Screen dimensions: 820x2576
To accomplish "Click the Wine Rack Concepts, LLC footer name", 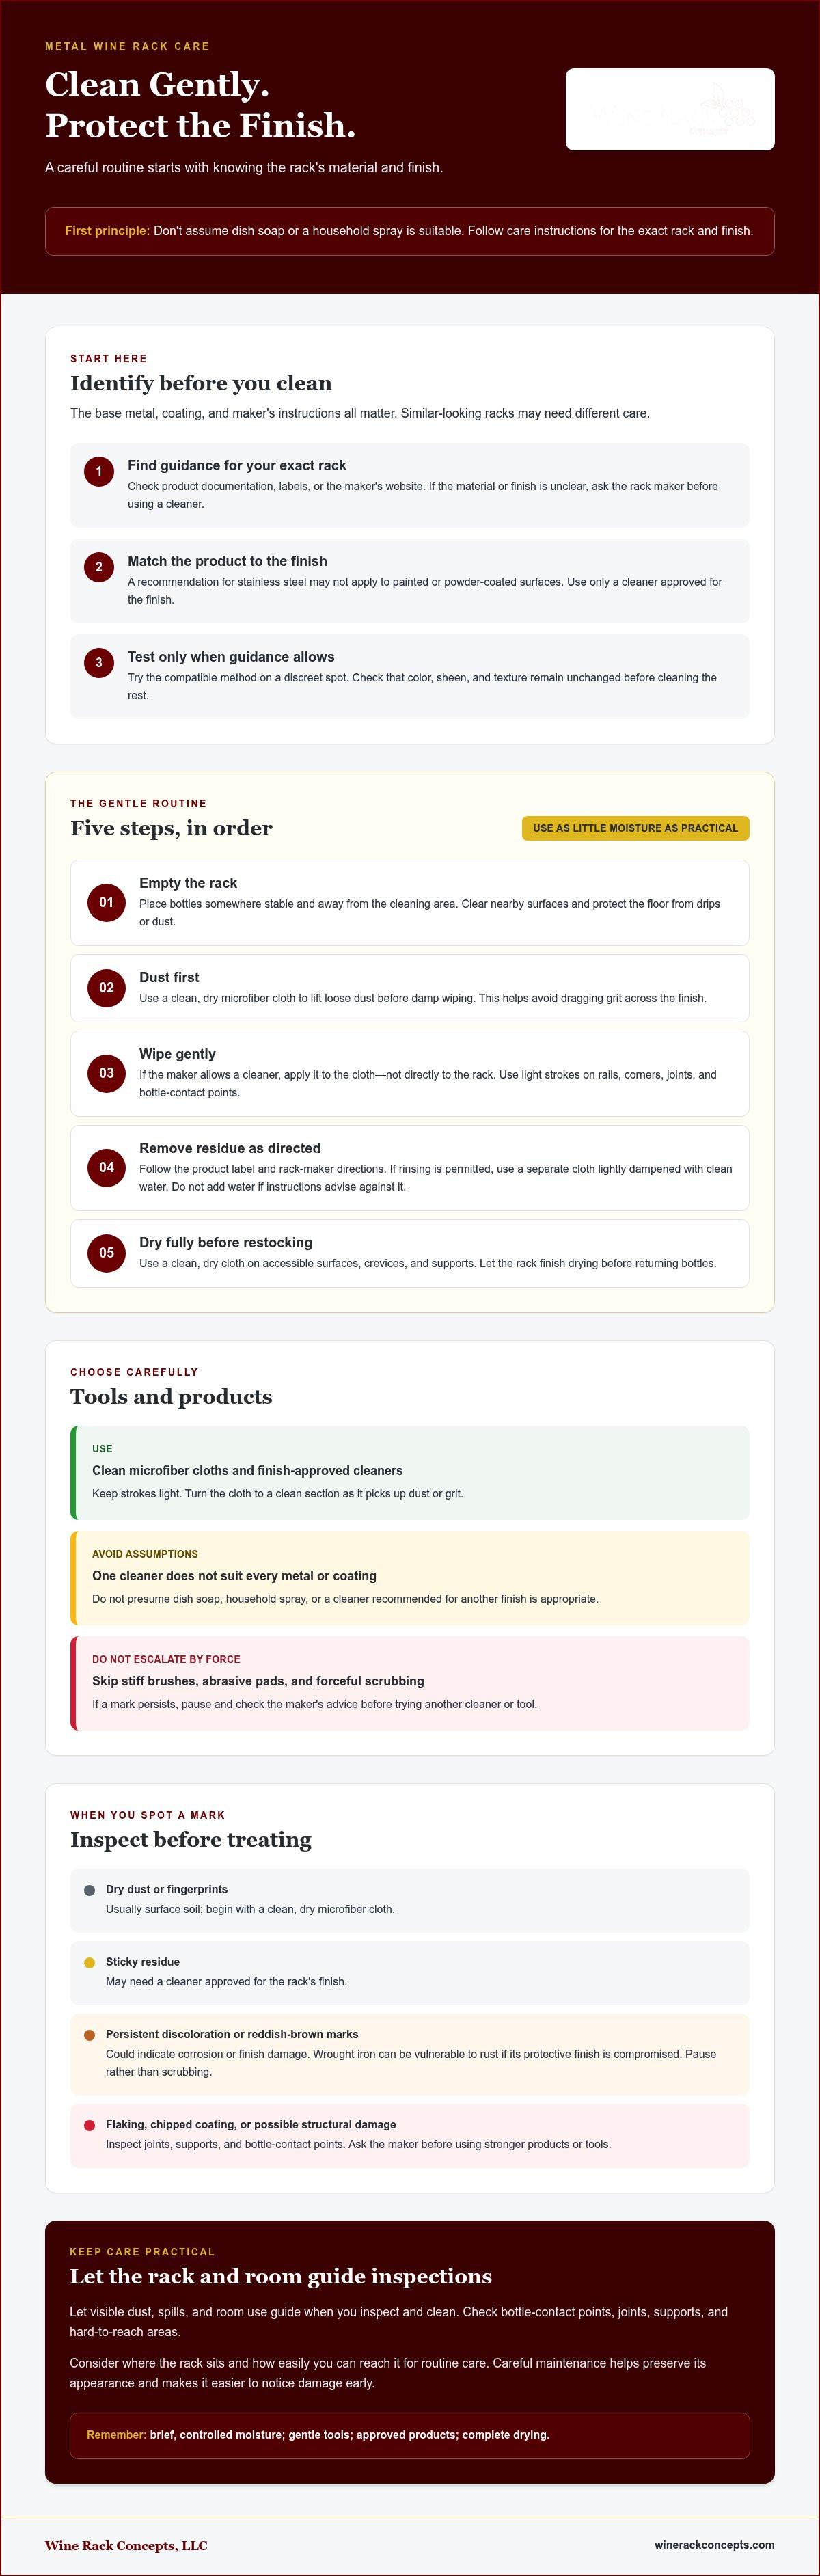I will point(126,2545).
